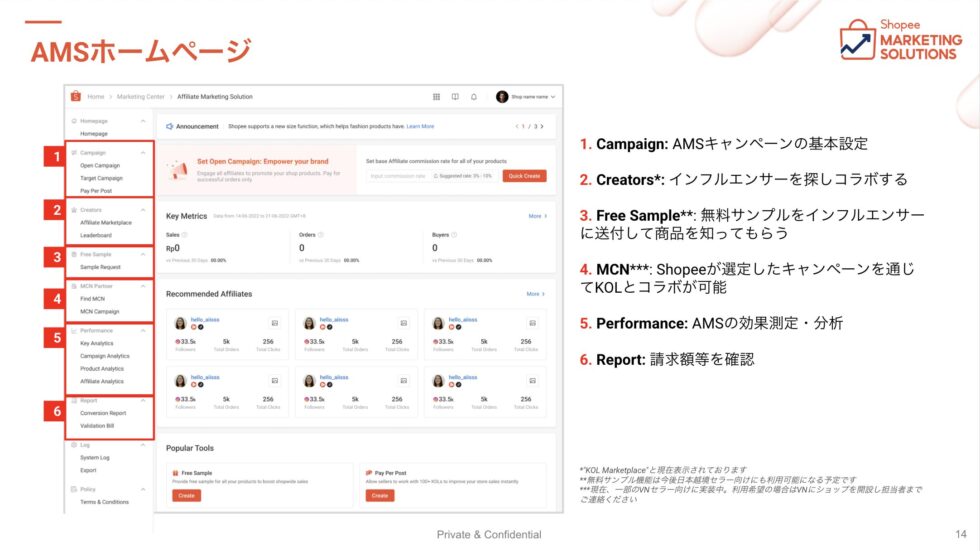Select Affiliate Analytics menu item

click(102, 382)
